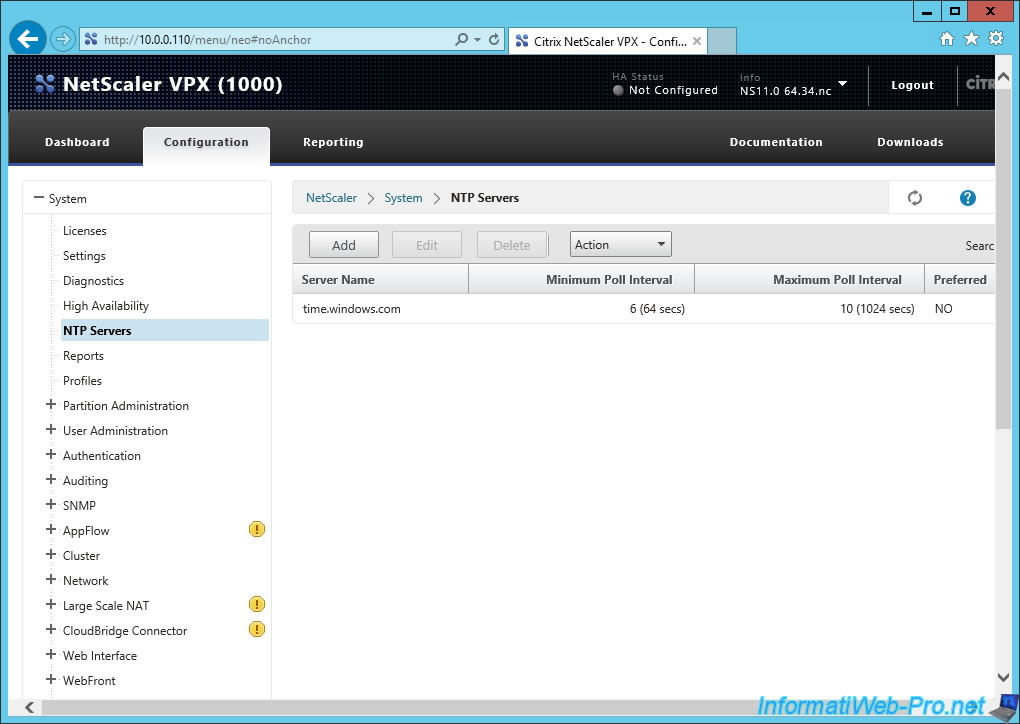Click the CloudBridge Connector warning icon
The width and height of the screenshot is (1020, 724).
pos(257,629)
